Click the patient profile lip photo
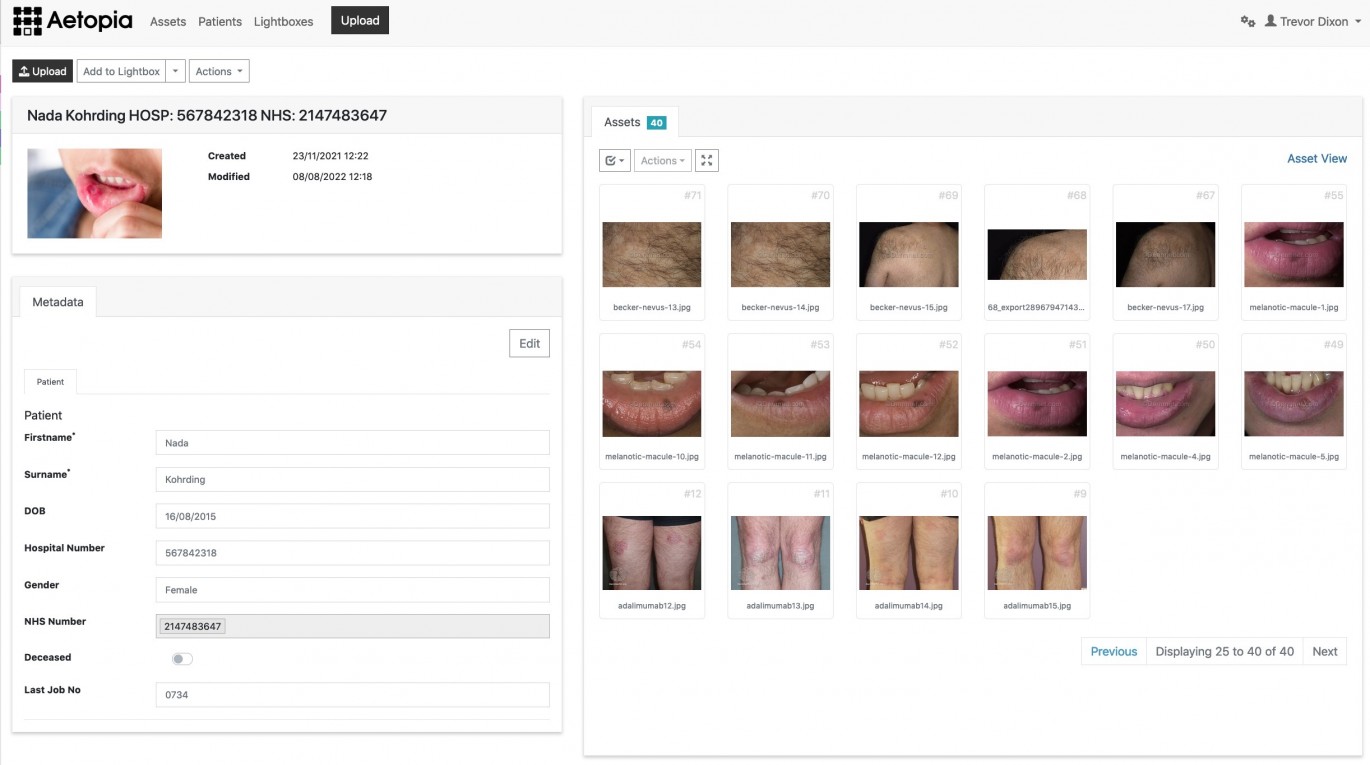Image resolution: width=1370 pixels, height=765 pixels. pyautogui.click(x=94, y=193)
